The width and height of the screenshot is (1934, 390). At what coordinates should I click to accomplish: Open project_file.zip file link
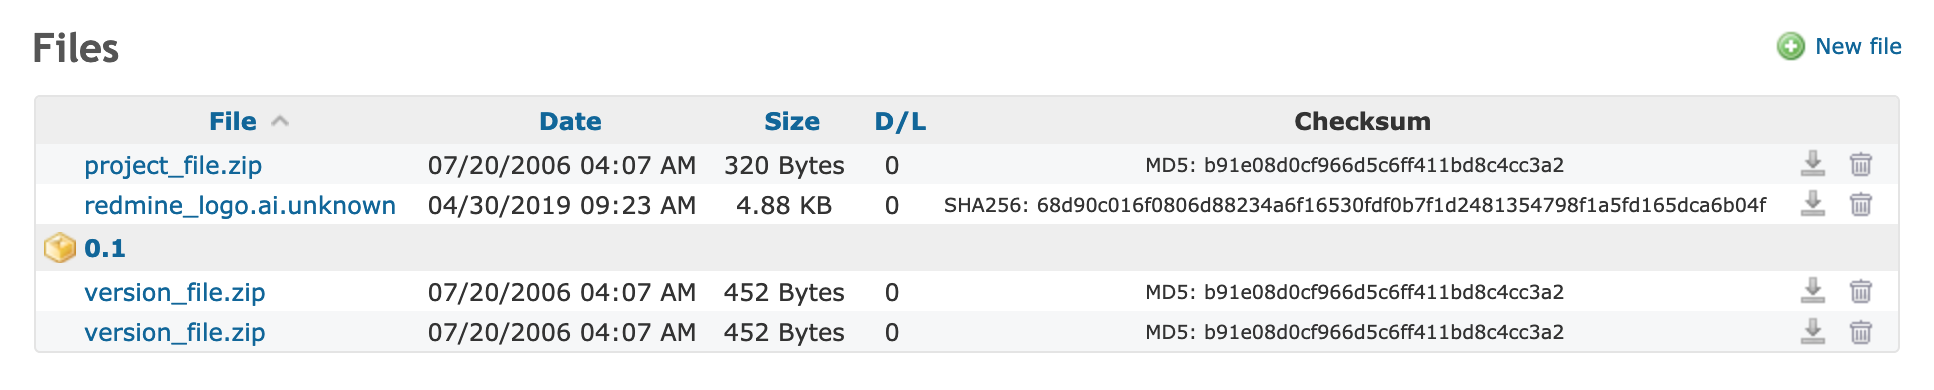(173, 165)
